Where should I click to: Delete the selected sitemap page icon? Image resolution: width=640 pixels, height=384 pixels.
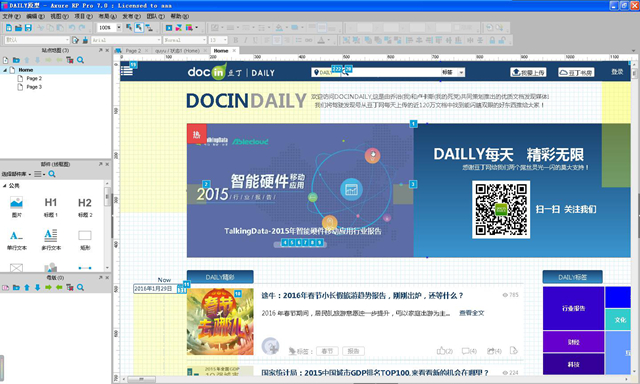click(x=70, y=60)
